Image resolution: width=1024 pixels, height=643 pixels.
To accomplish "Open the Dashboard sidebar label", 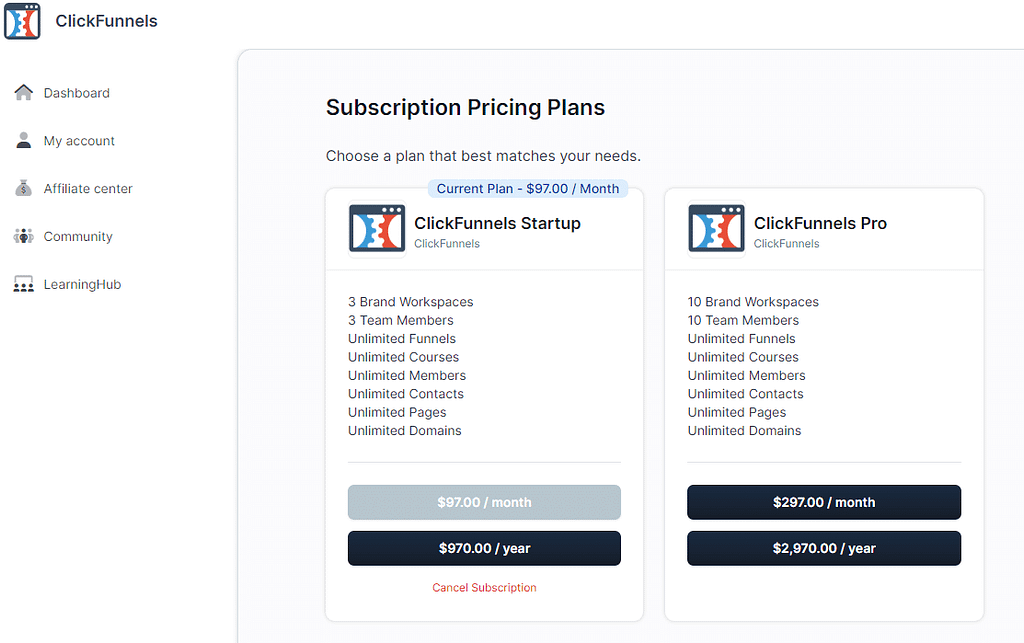I will (x=77, y=93).
